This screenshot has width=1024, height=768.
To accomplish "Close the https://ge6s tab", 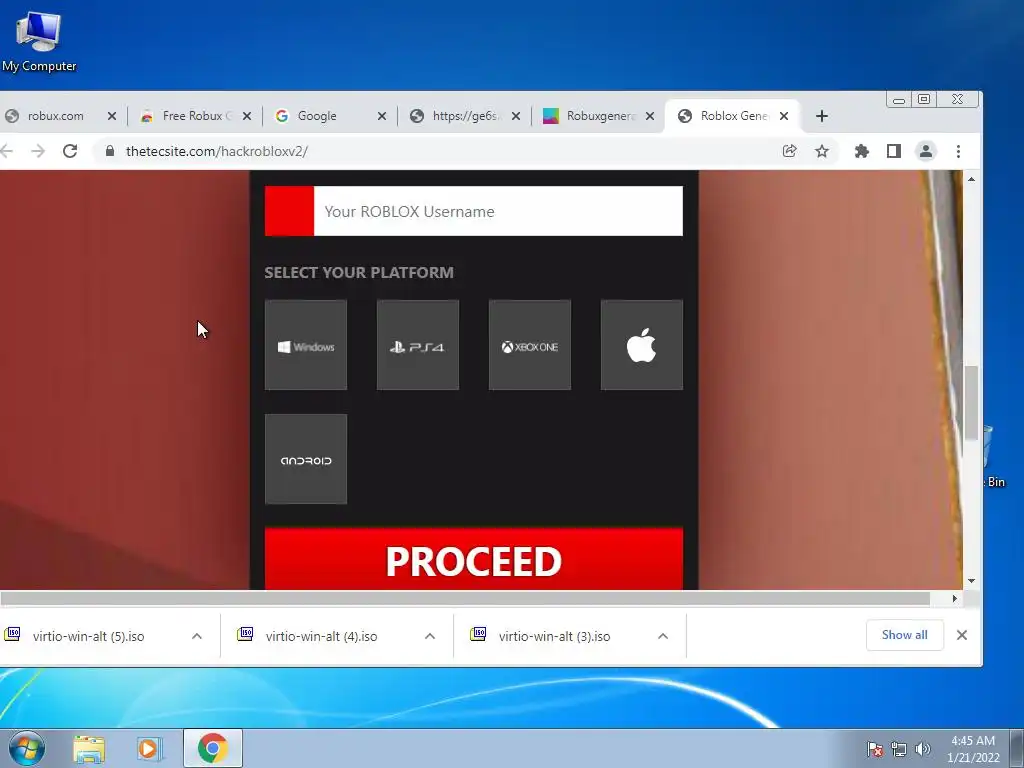I will pos(516,116).
